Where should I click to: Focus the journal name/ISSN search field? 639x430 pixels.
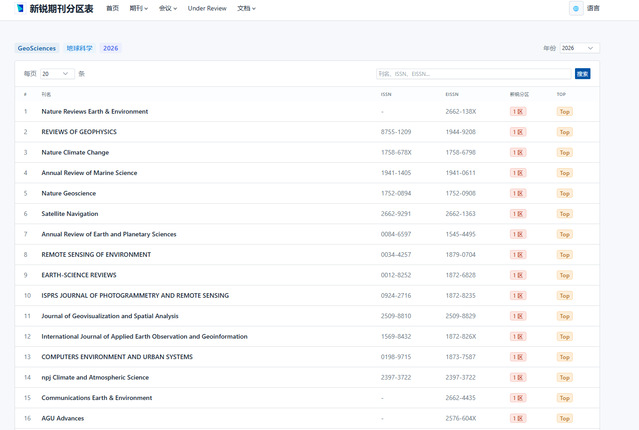click(x=473, y=74)
